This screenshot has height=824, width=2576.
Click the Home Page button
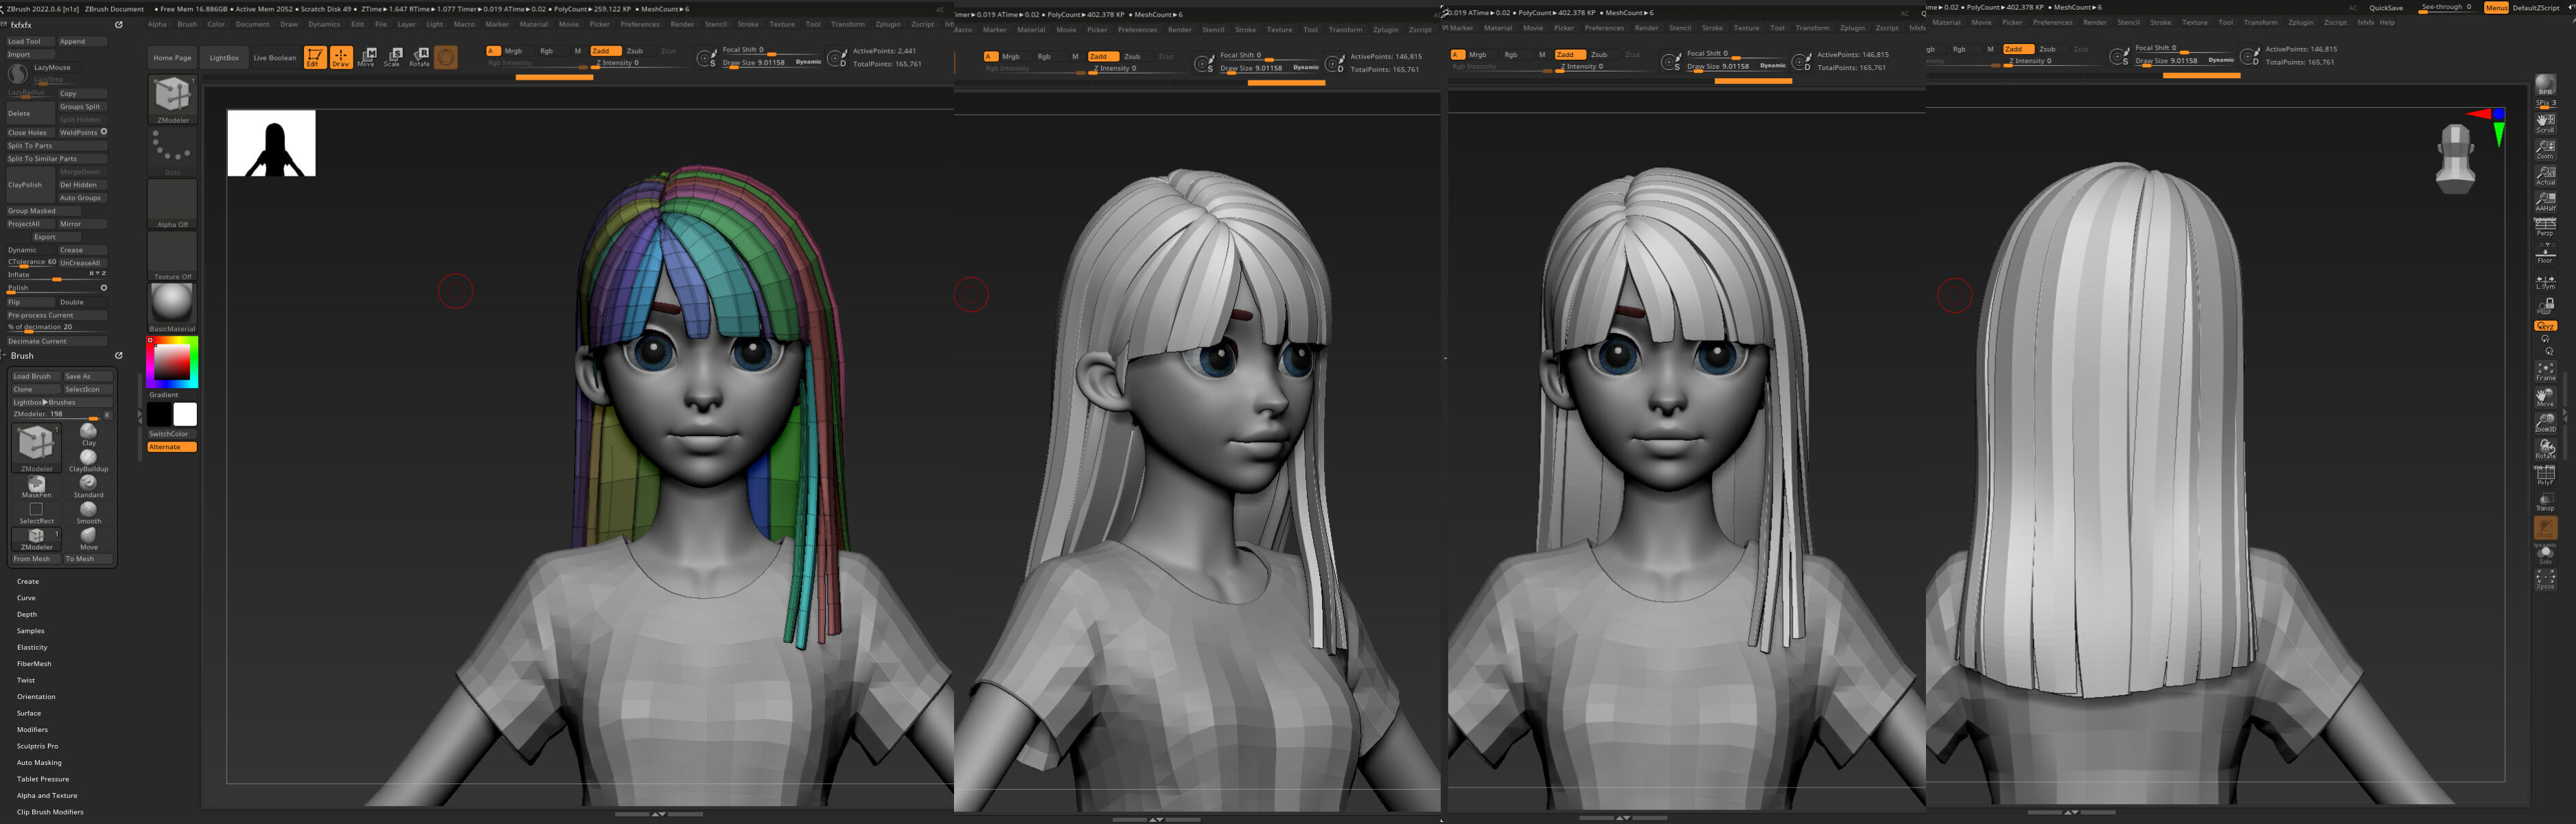tap(172, 58)
